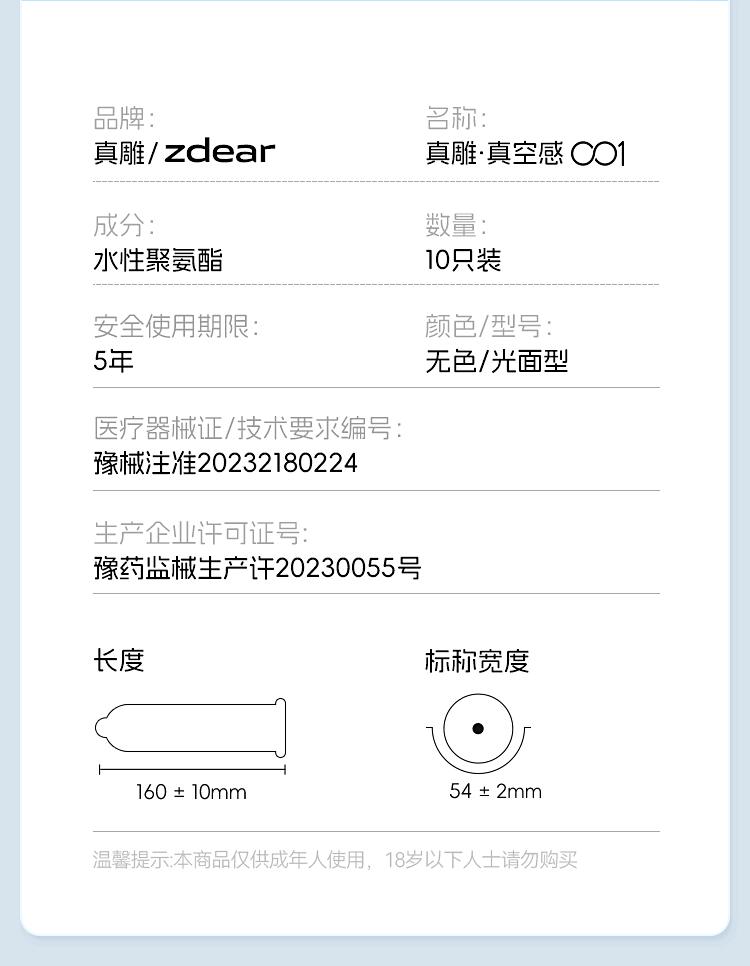Click the 名称 name label
Image resolution: width=750 pixels, height=966 pixels.
pos(455,118)
